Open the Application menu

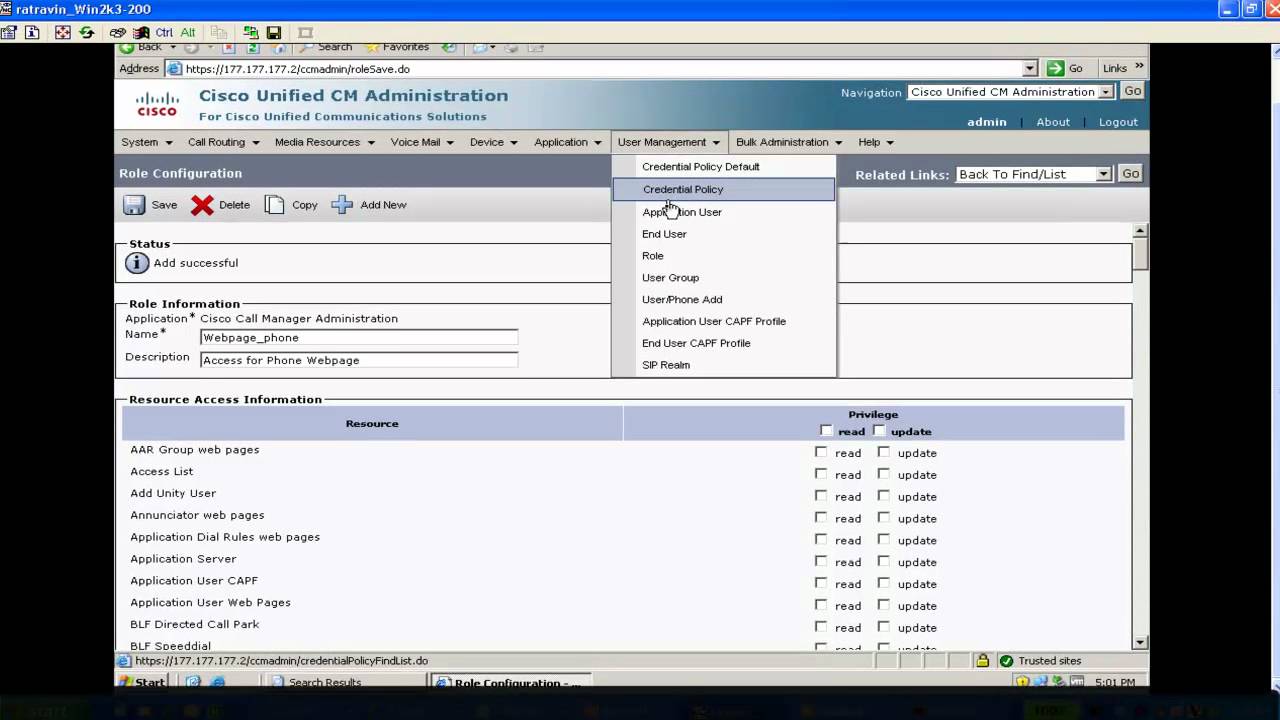click(567, 142)
